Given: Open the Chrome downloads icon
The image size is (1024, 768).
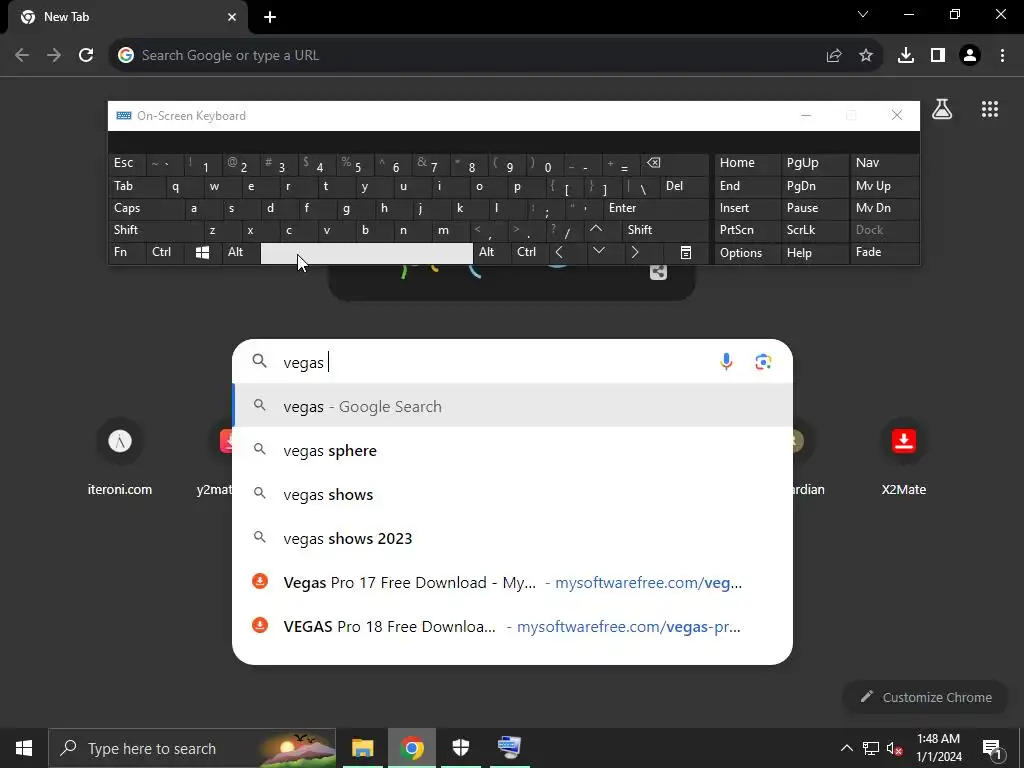Looking at the screenshot, I should point(906,56).
